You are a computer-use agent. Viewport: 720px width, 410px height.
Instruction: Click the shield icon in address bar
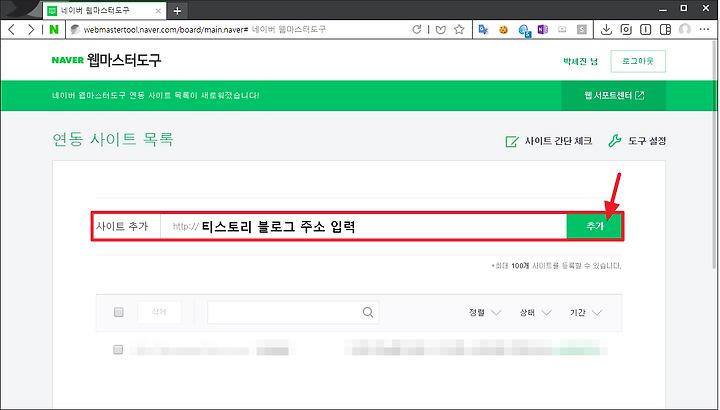coord(441,30)
